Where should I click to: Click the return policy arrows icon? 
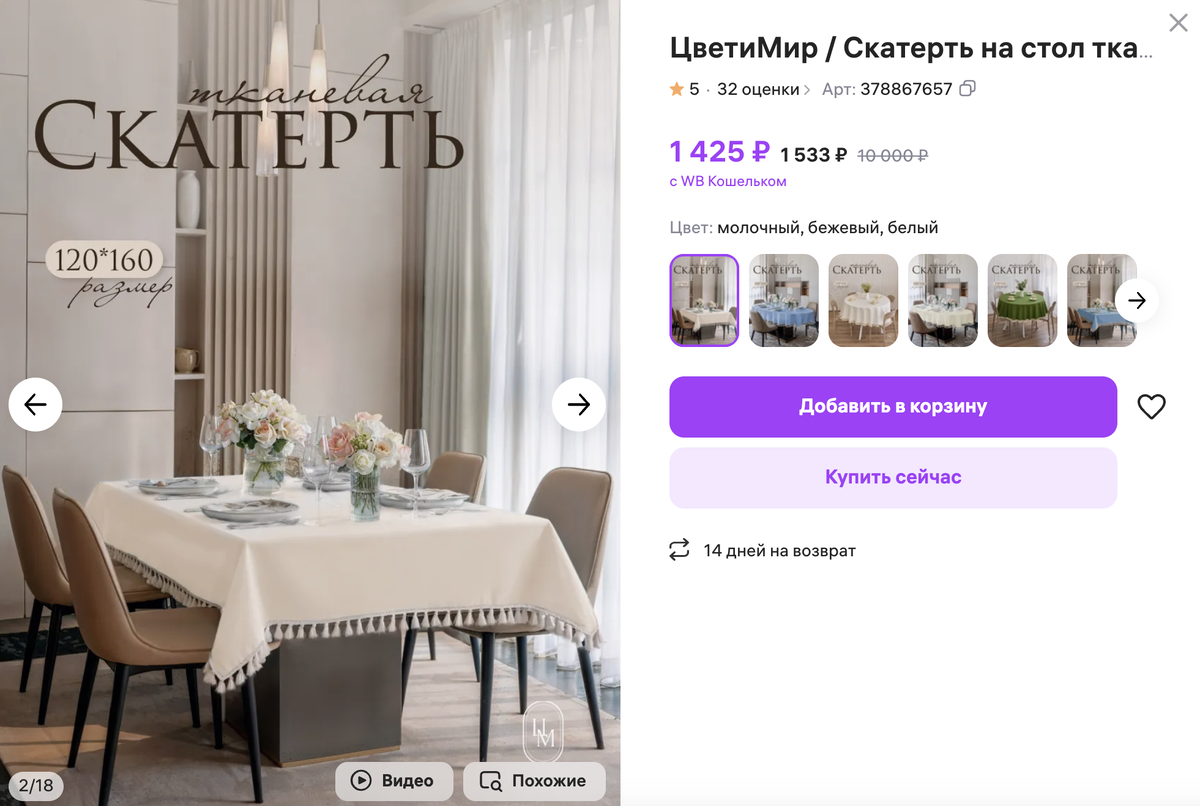pos(680,550)
